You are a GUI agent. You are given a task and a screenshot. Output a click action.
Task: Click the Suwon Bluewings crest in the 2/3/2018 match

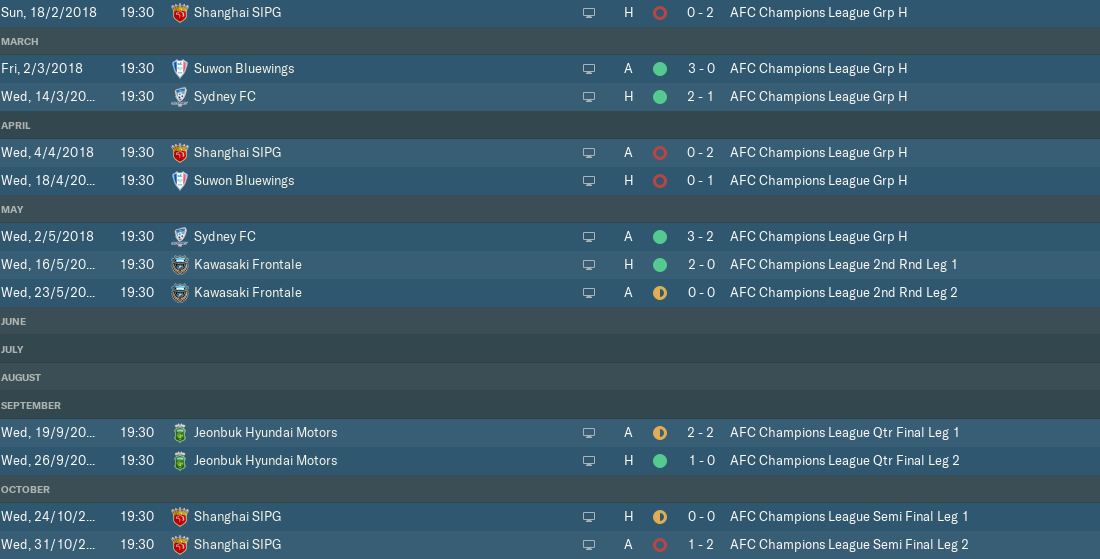click(x=180, y=69)
